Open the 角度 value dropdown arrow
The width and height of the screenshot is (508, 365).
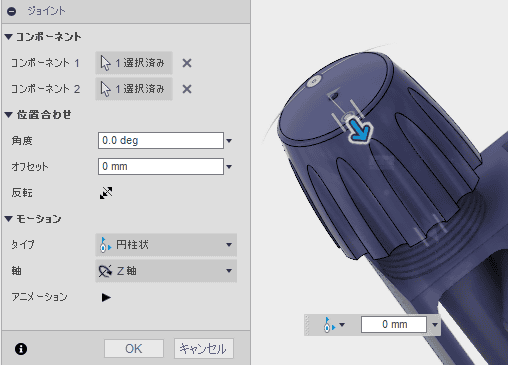tap(229, 141)
